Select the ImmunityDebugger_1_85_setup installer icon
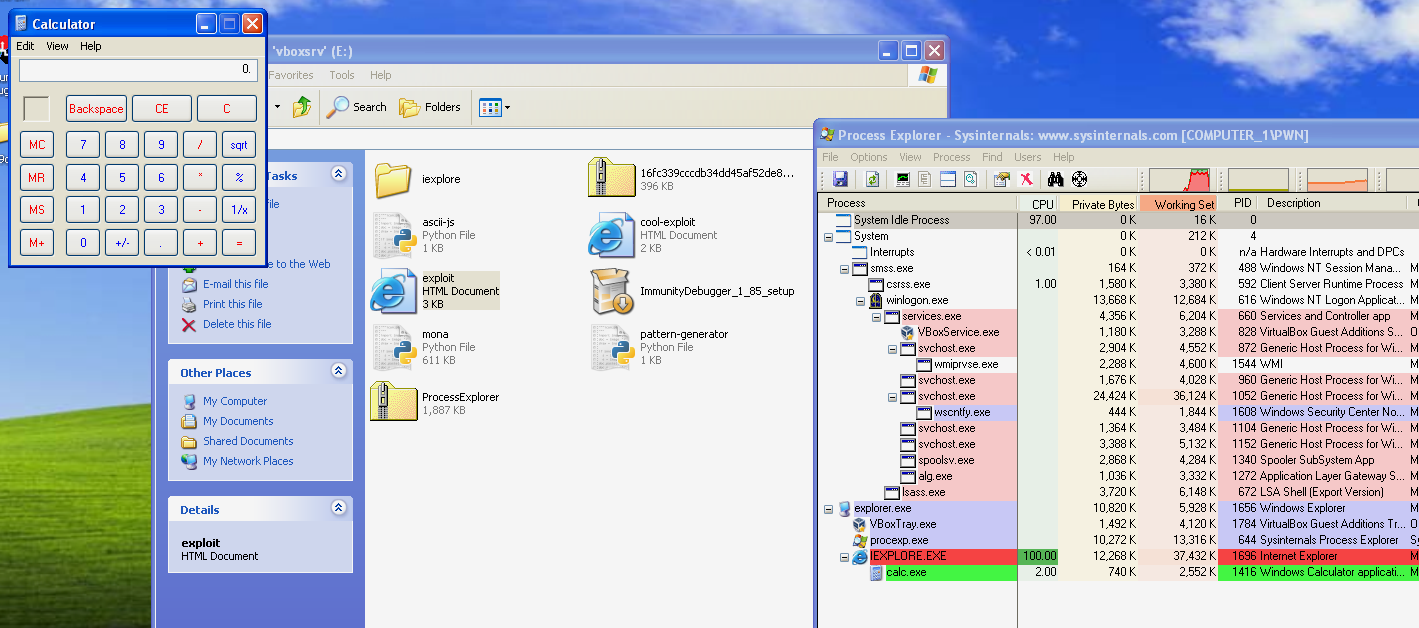1419x628 pixels. [x=612, y=291]
